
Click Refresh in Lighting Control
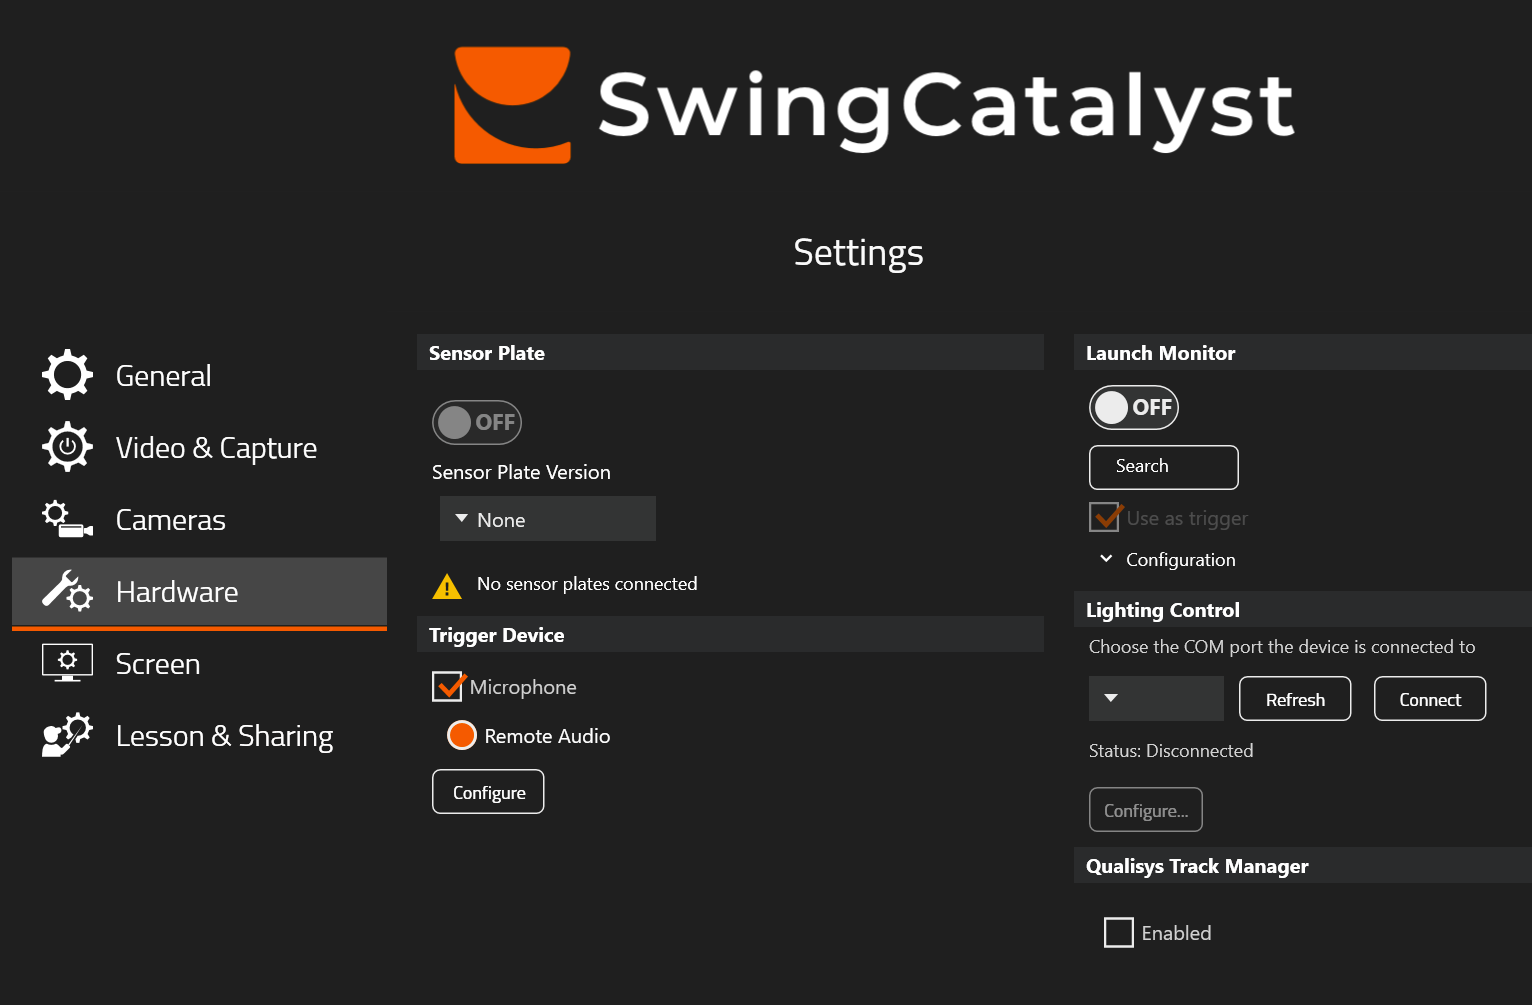pos(1294,698)
